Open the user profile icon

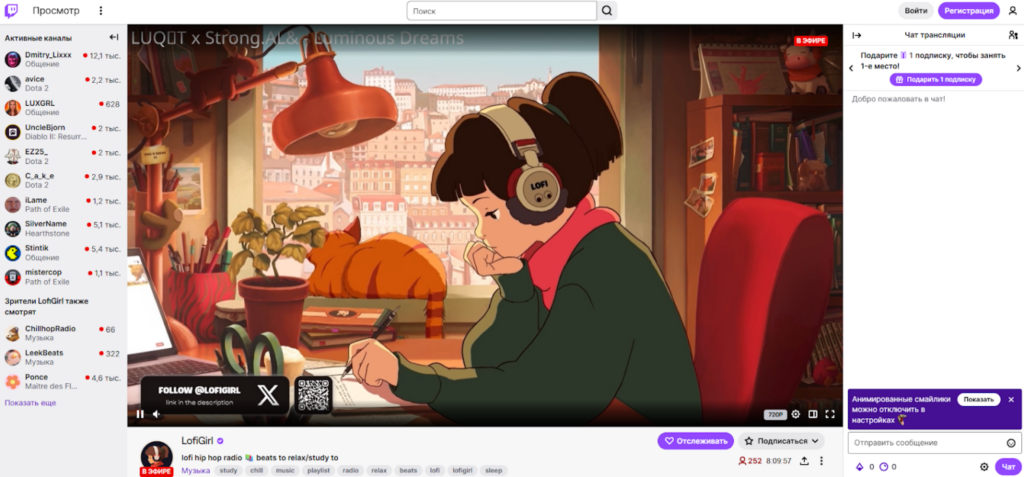pyautogui.click(x=1012, y=10)
